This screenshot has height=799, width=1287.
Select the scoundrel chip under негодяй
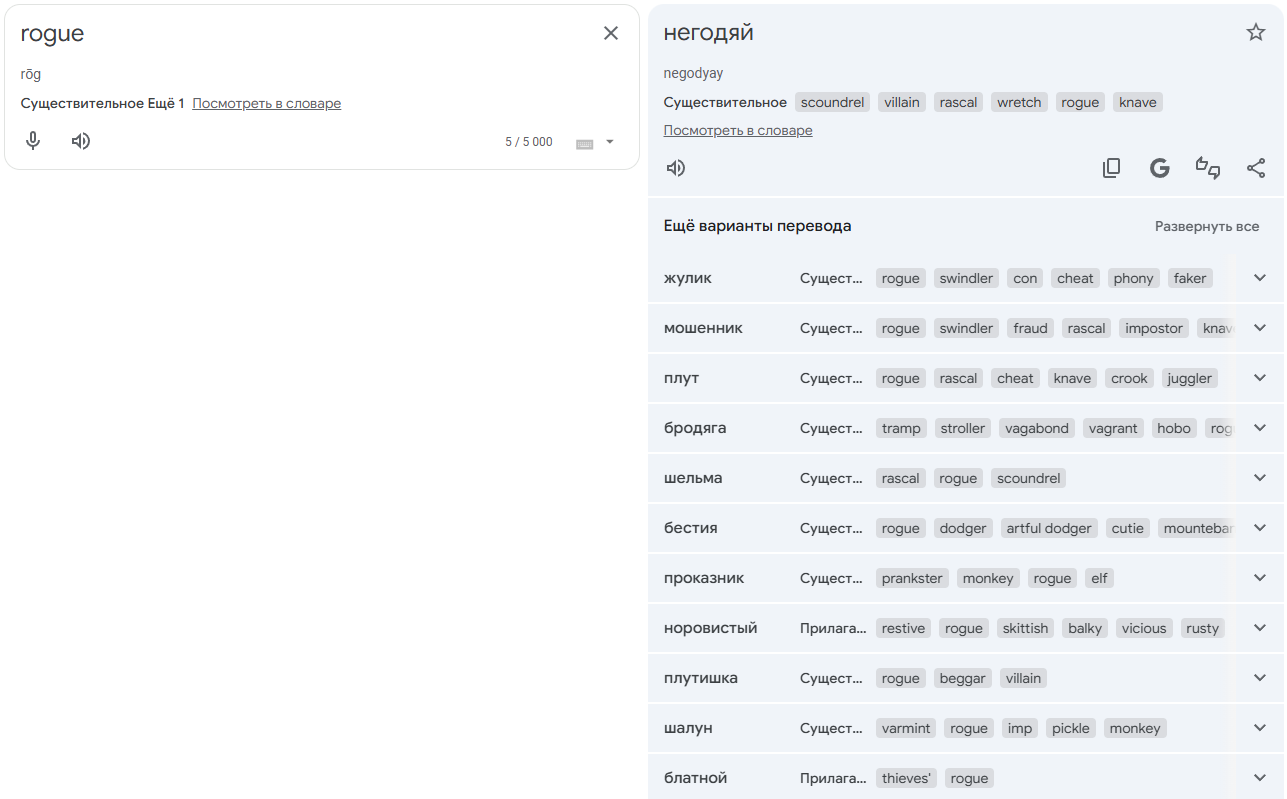[x=832, y=102]
